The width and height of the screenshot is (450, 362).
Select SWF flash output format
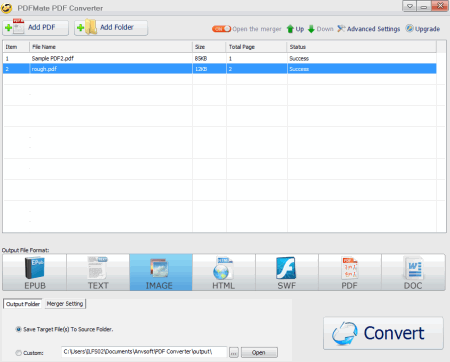pyautogui.click(x=287, y=272)
